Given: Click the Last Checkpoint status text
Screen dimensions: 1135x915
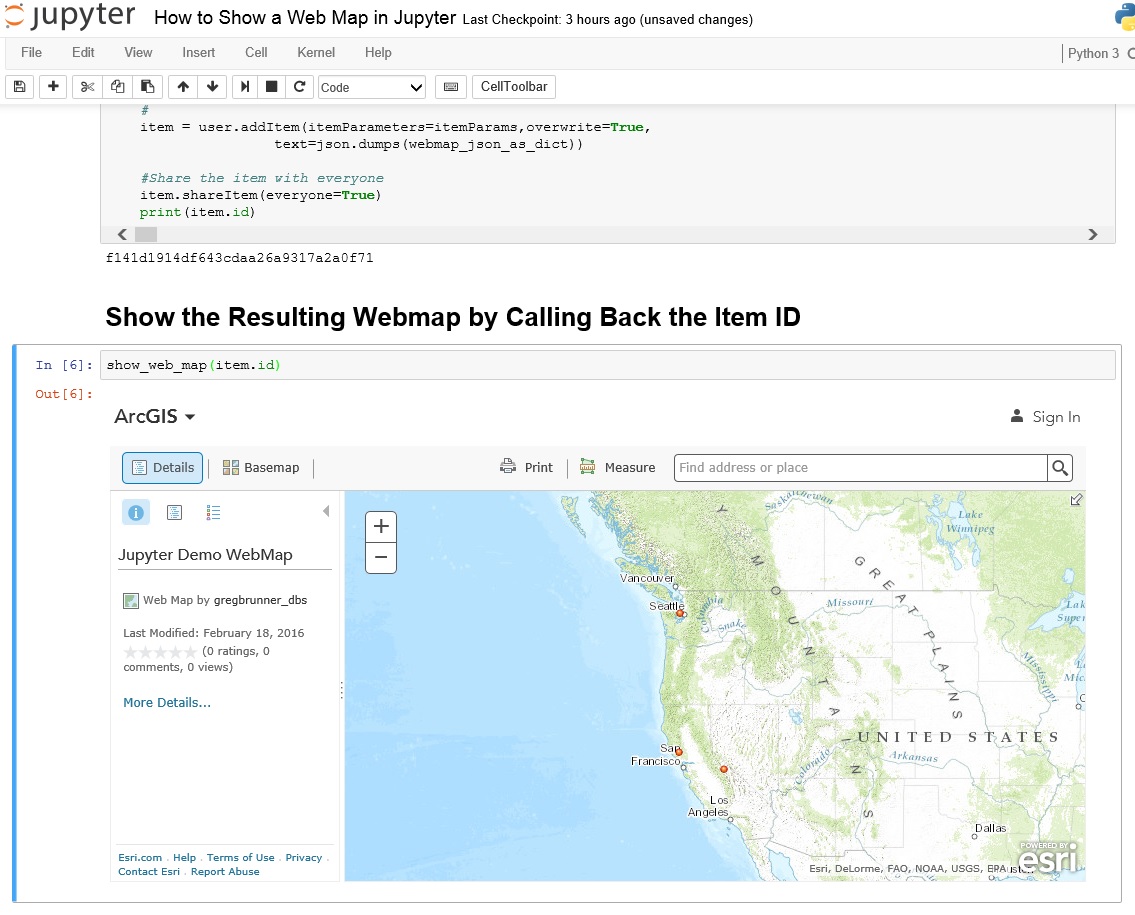Looking at the screenshot, I should click(548, 20).
